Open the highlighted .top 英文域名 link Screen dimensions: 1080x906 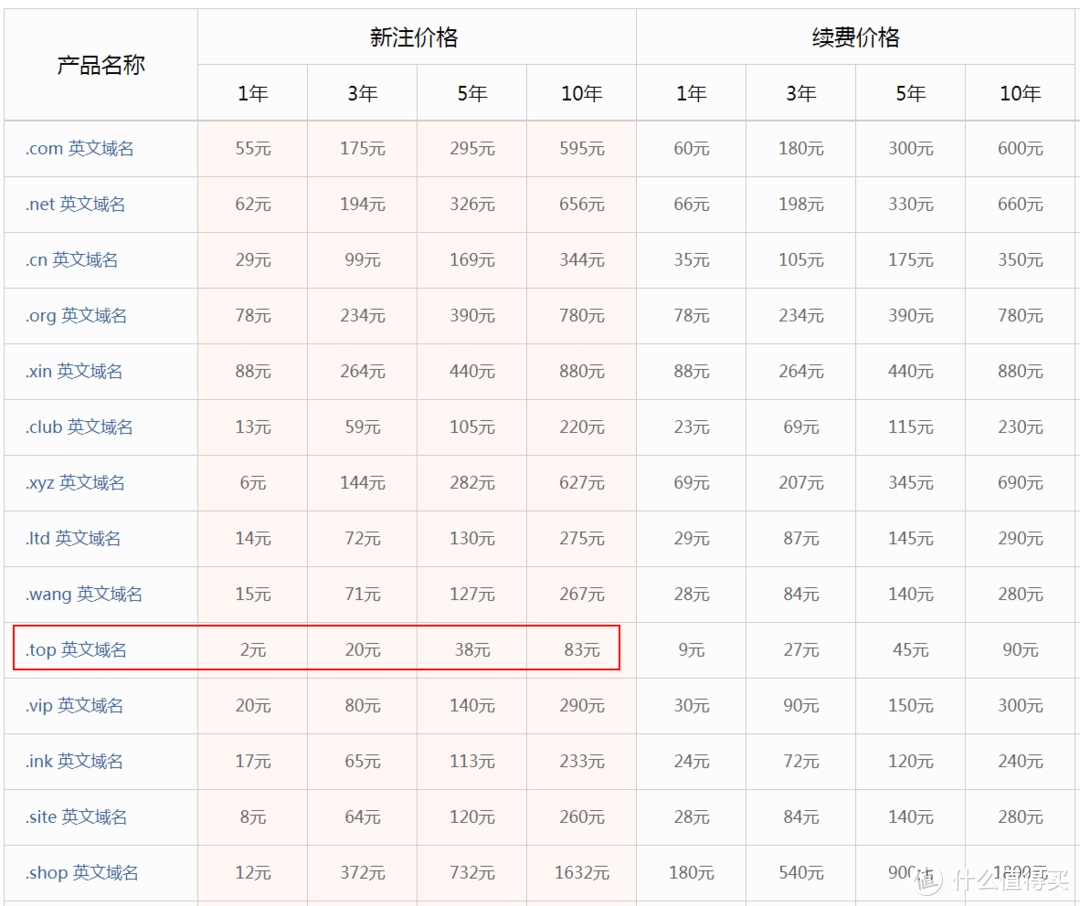coord(77,651)
